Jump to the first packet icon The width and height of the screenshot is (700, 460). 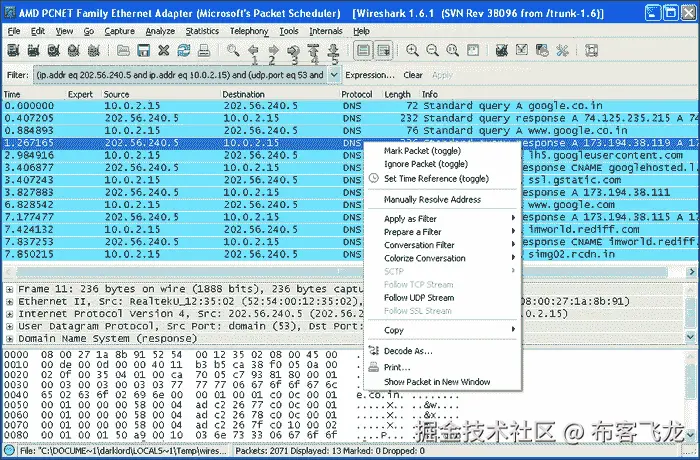(313, 50)
